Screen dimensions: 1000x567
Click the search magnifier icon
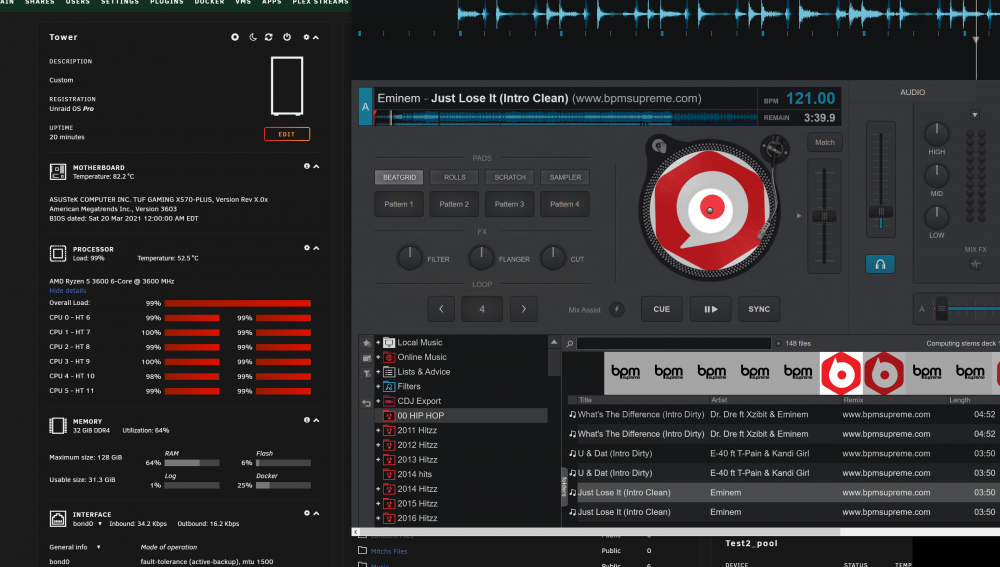[x=570, y=344]
